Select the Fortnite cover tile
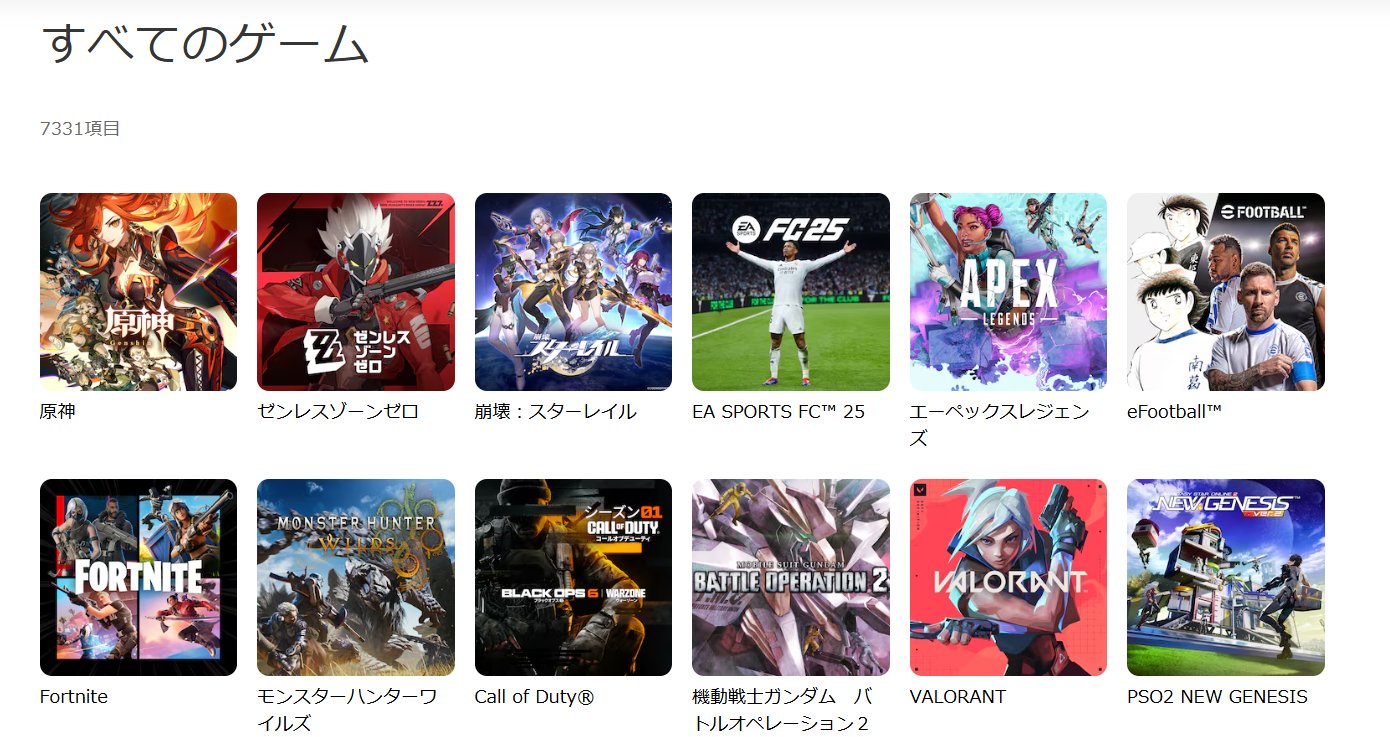The height and width of the screenshot is (737, 1390). pyautogui.click(x=138, y=577)
